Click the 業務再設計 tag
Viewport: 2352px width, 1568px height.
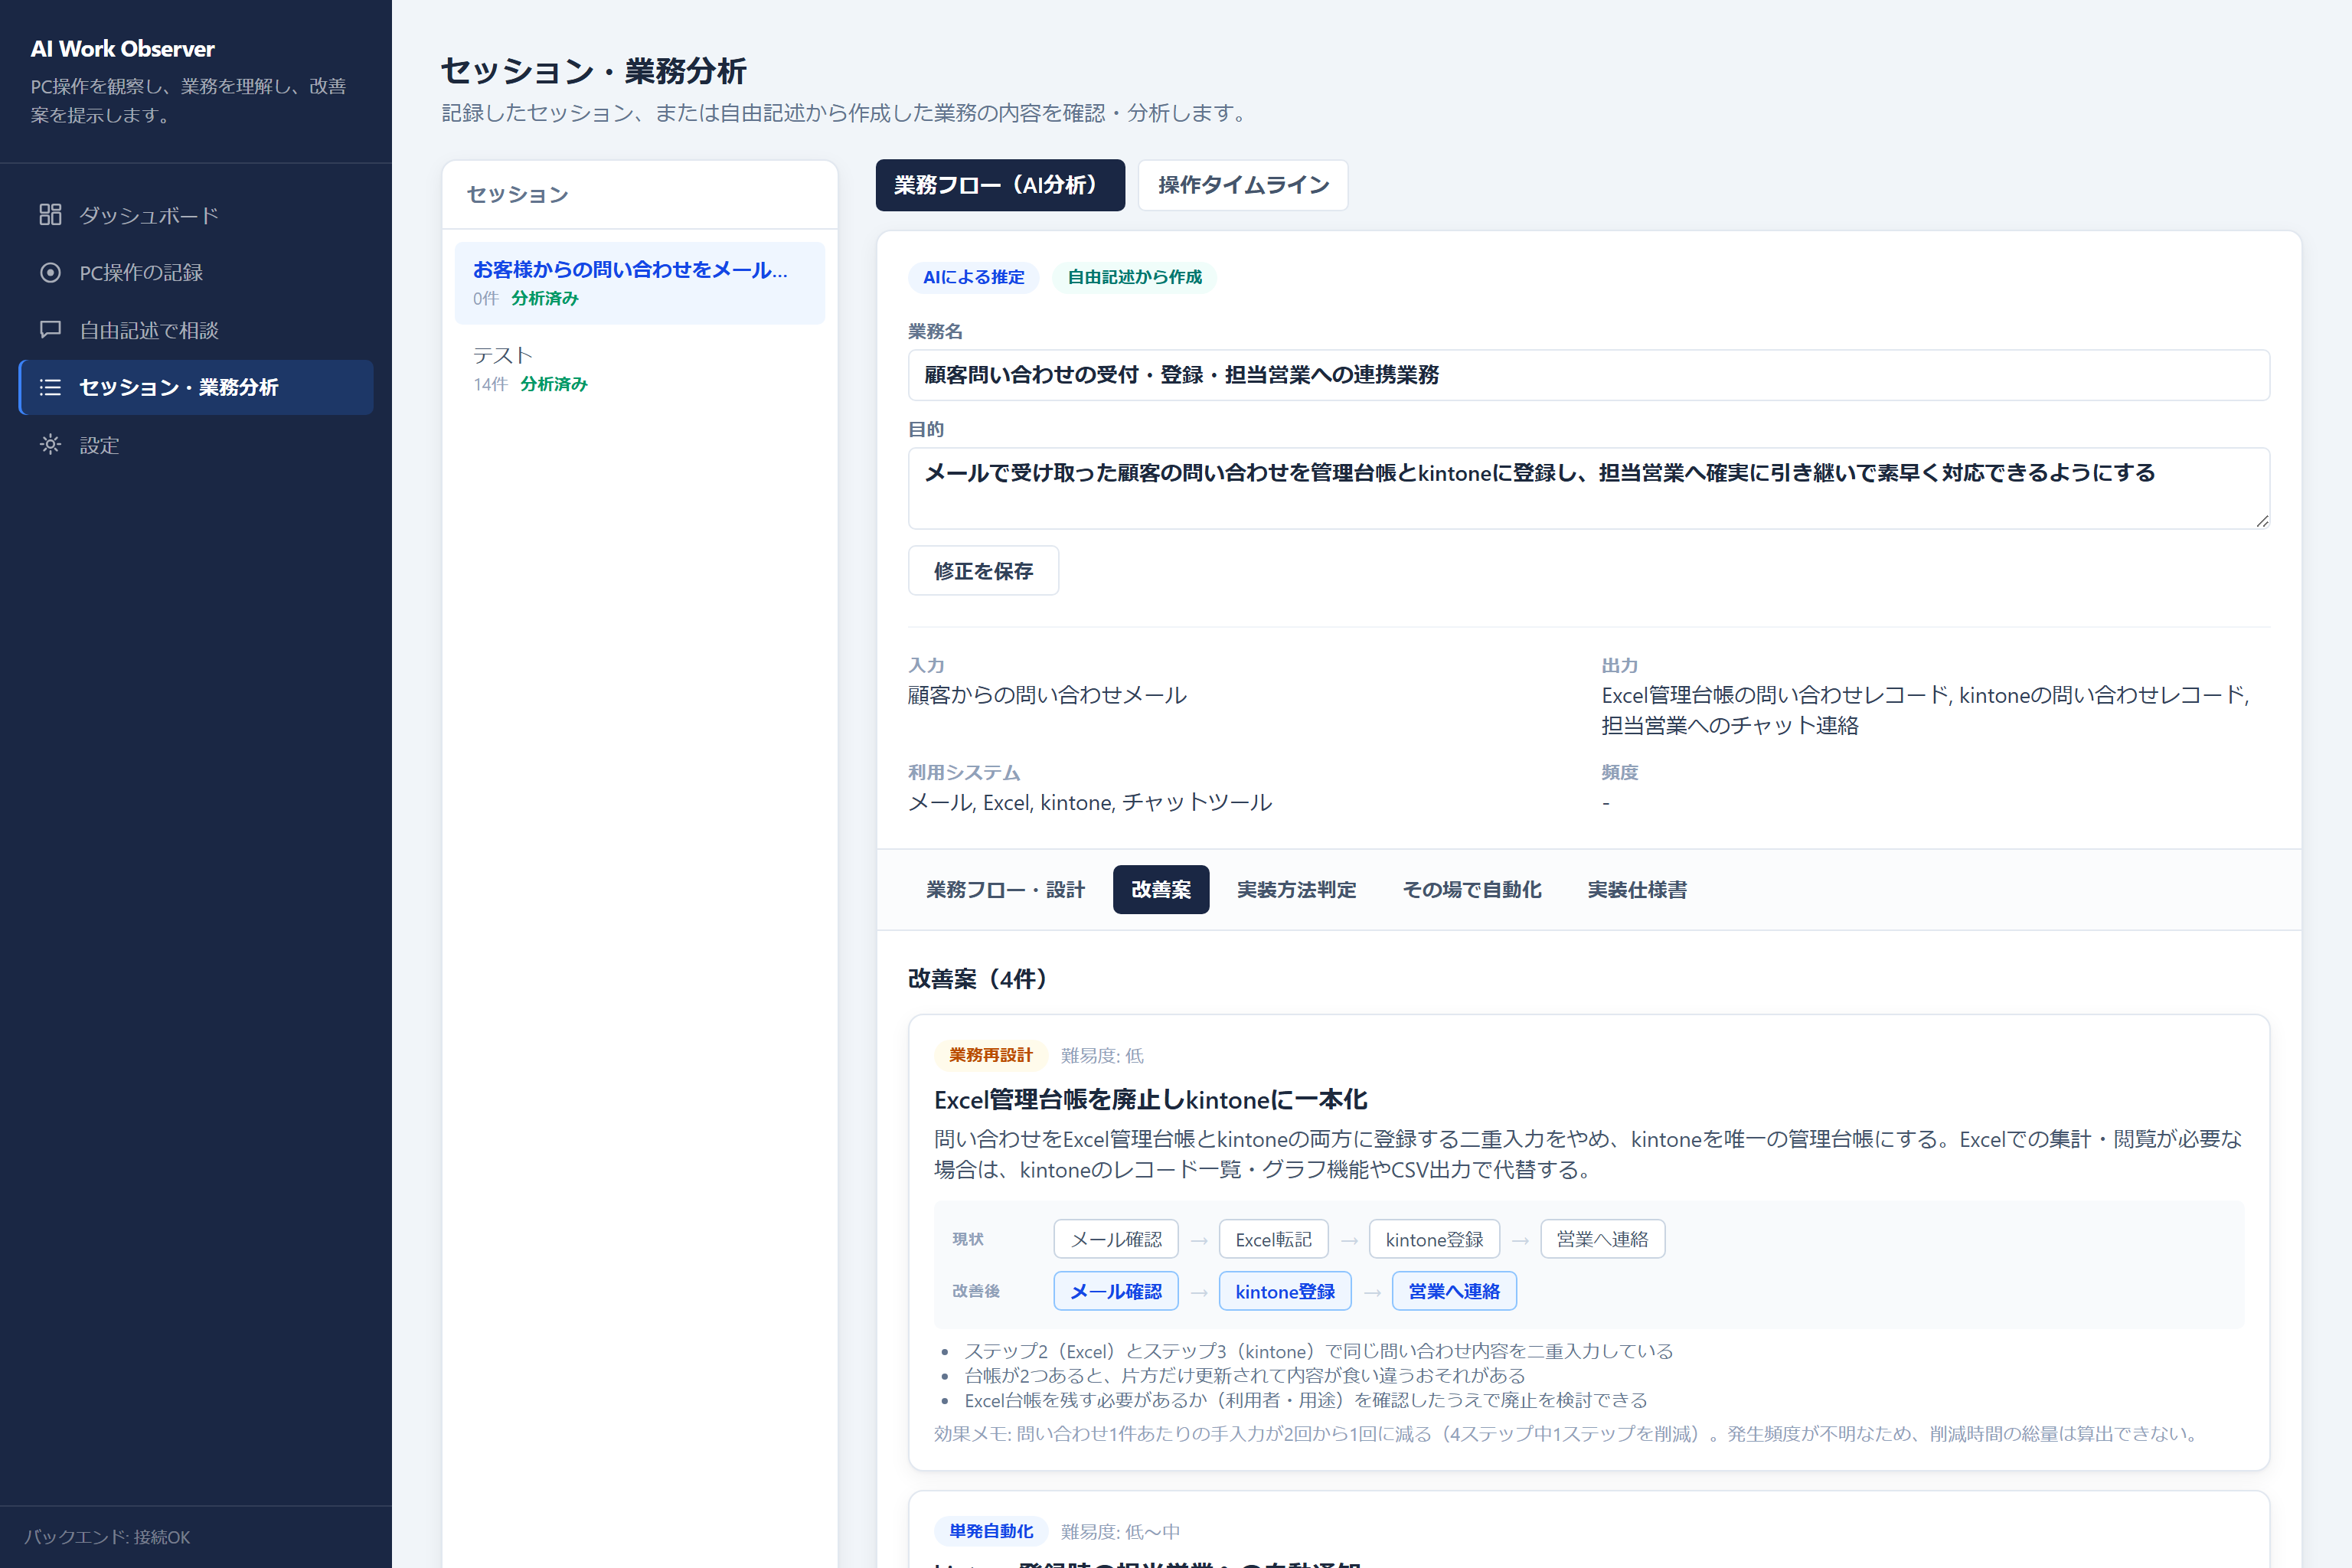(990, 1055)
